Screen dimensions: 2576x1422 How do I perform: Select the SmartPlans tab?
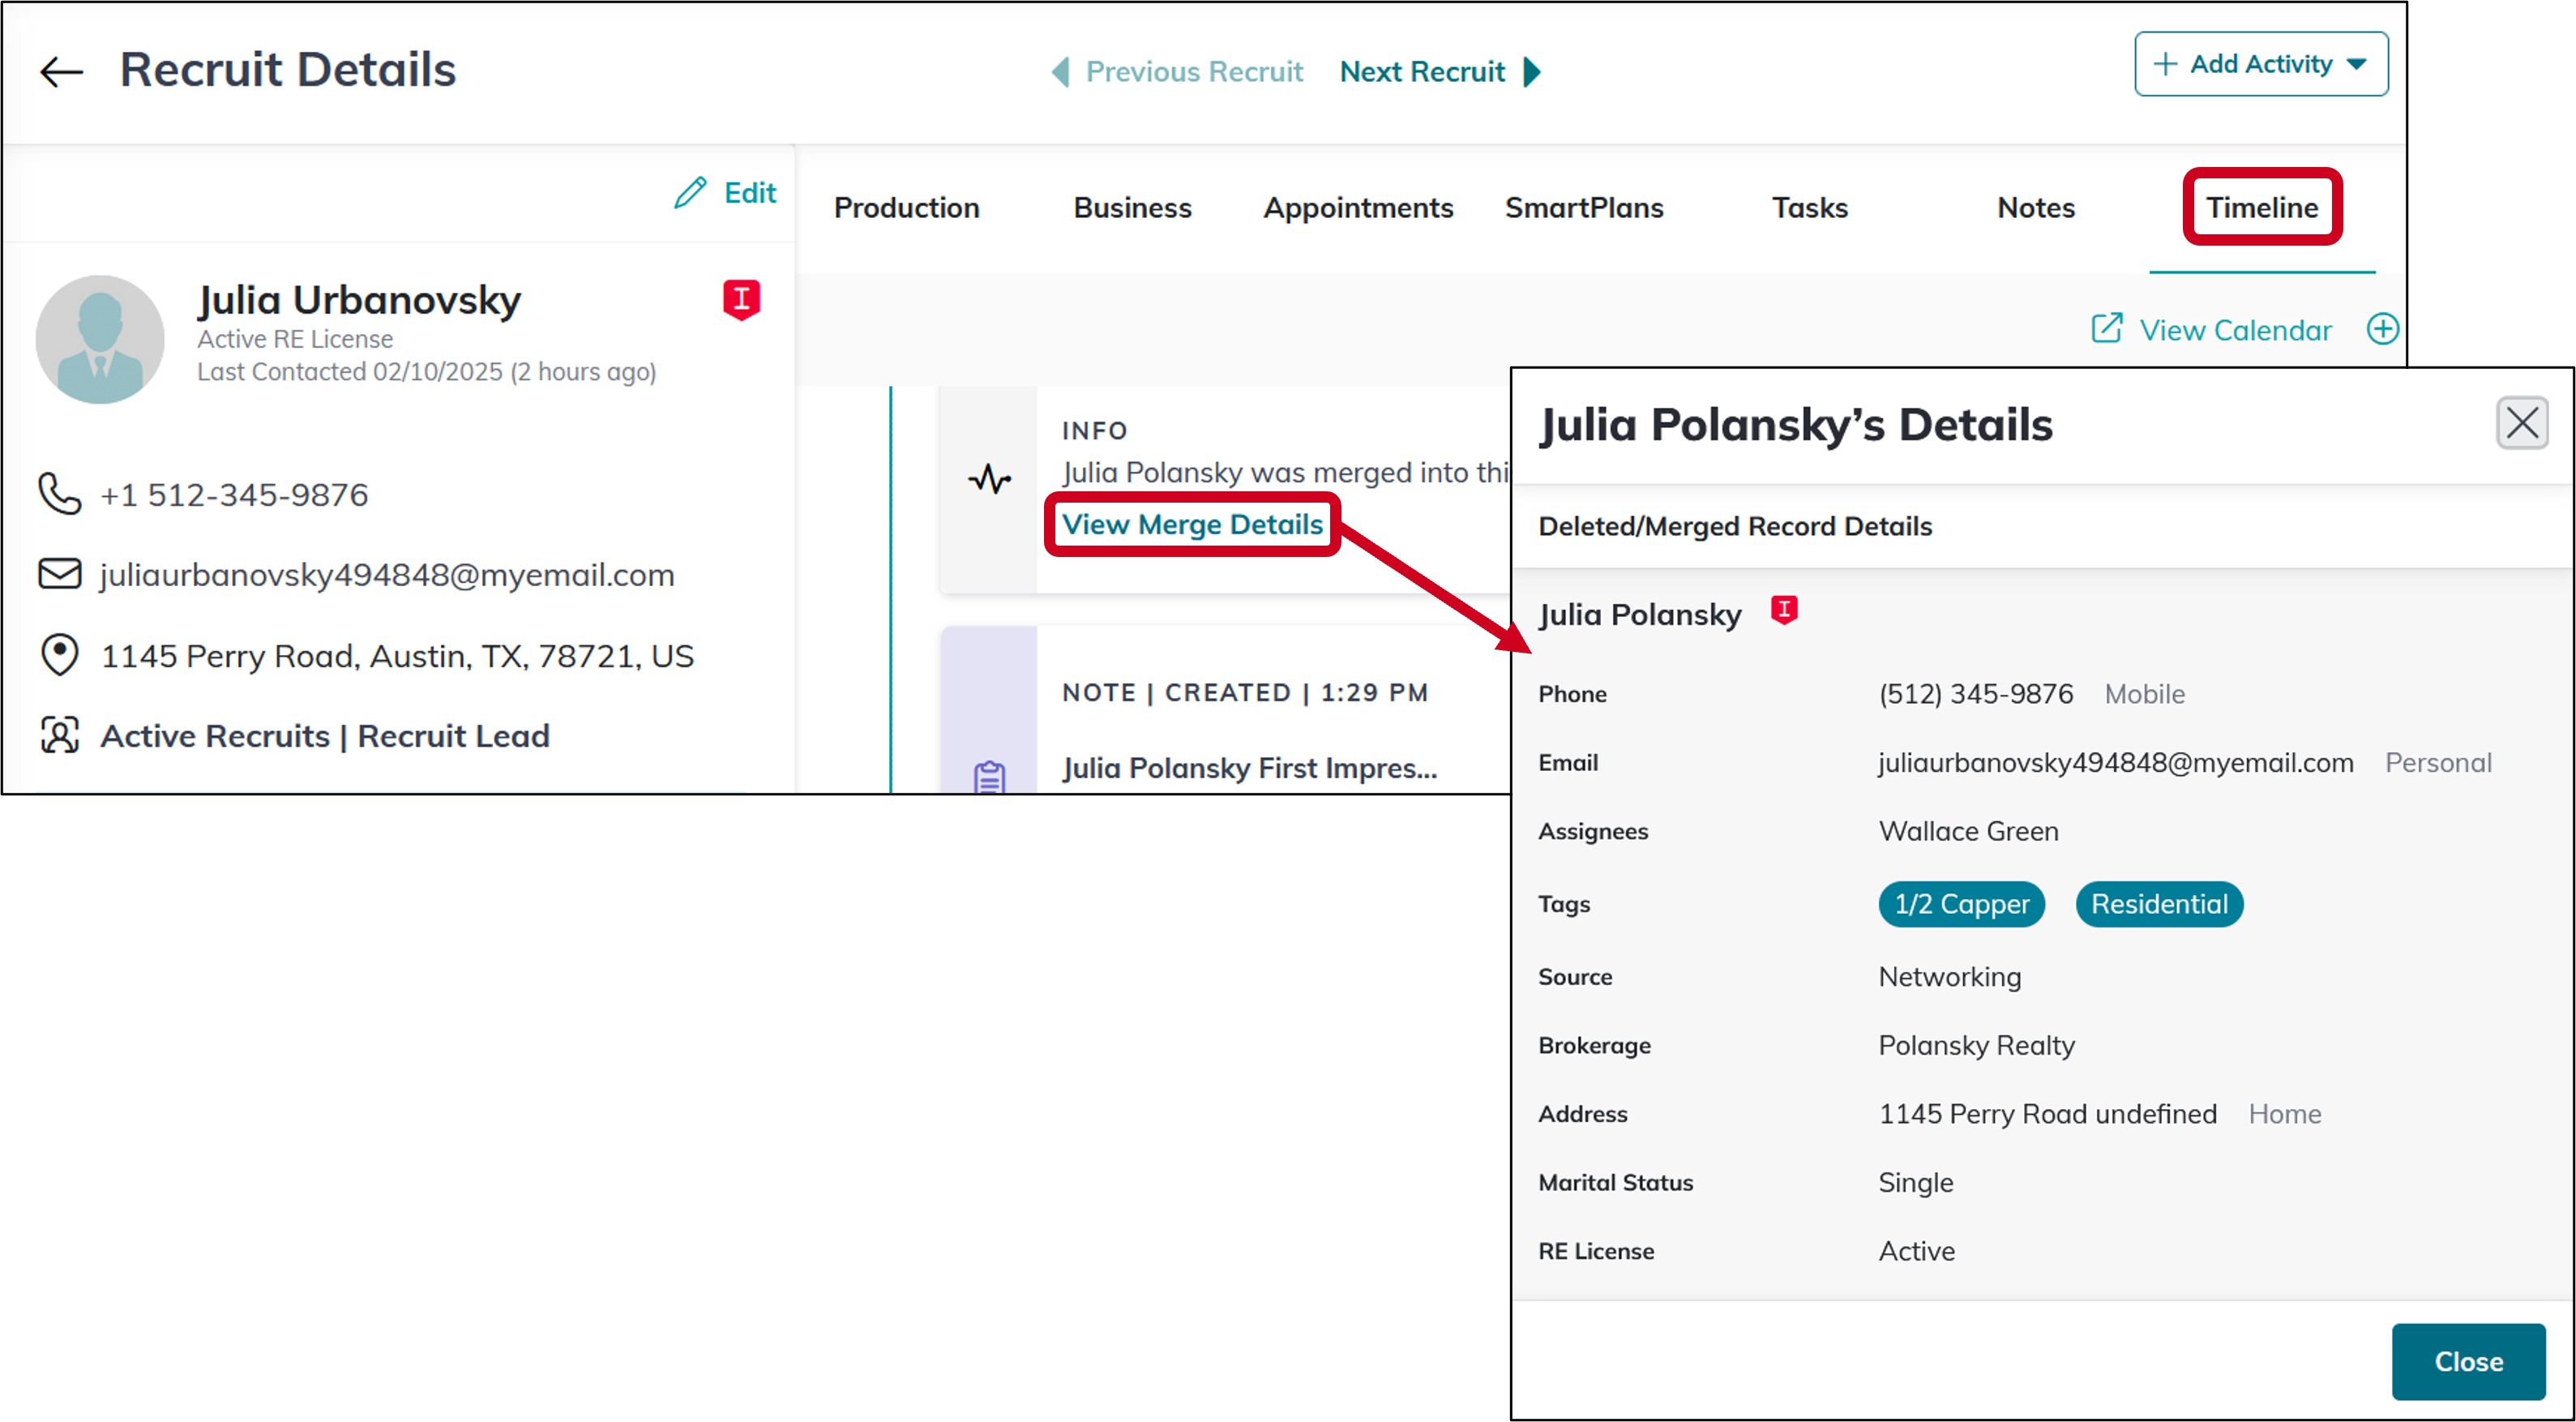(1583, 207)
